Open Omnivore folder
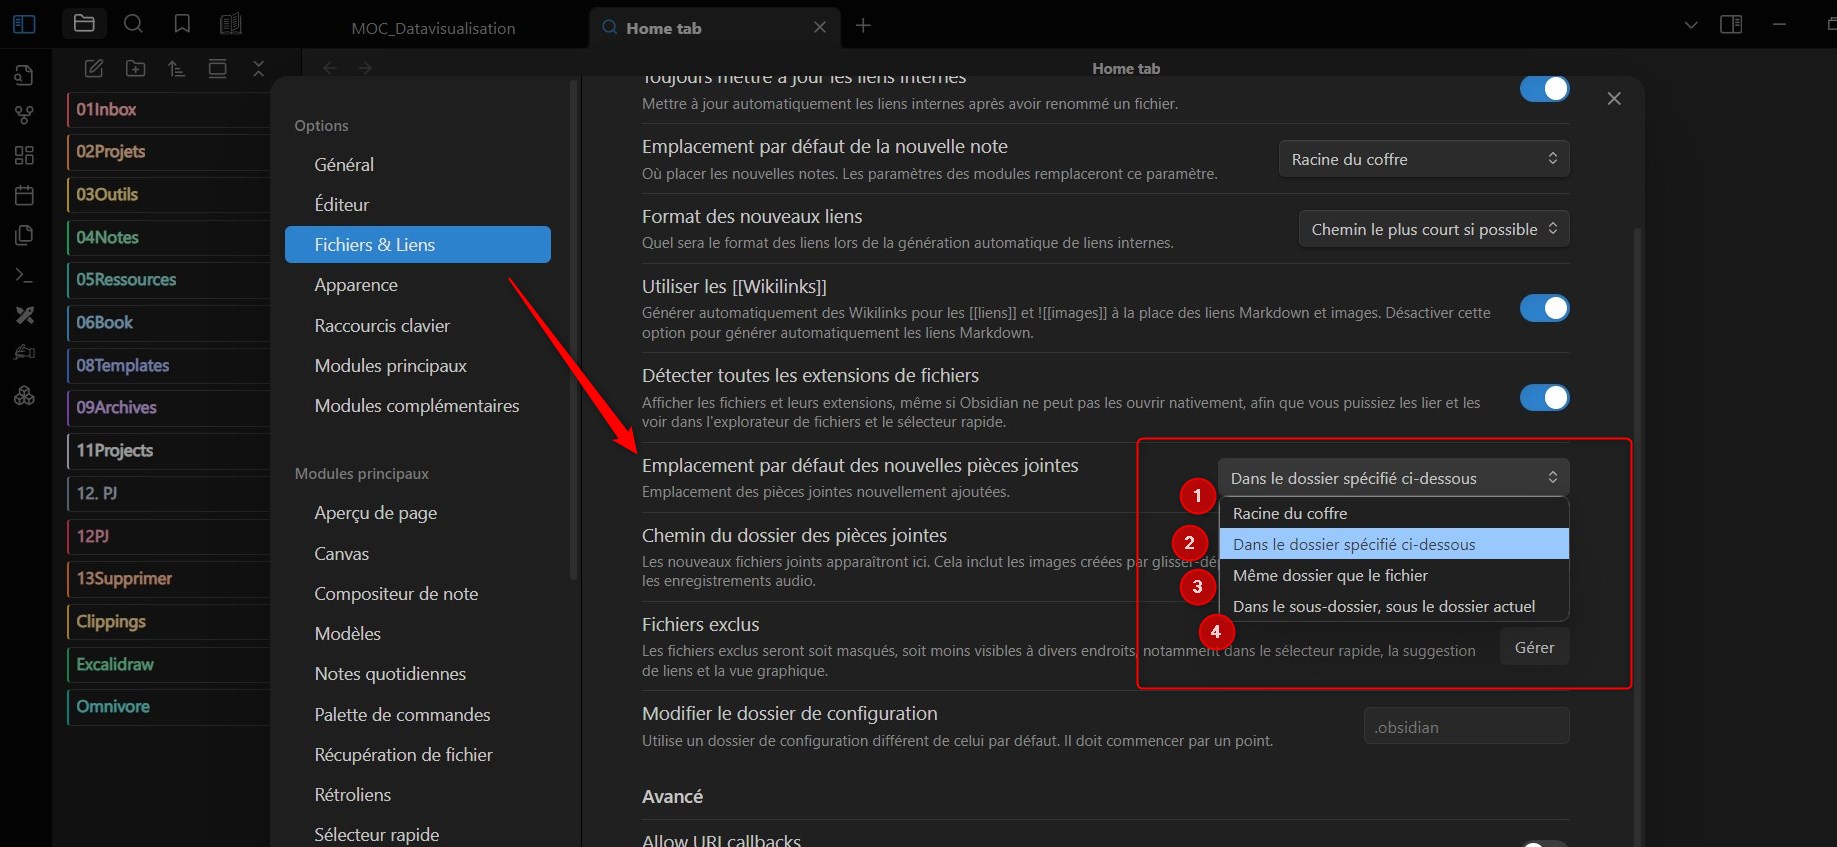 168,706
